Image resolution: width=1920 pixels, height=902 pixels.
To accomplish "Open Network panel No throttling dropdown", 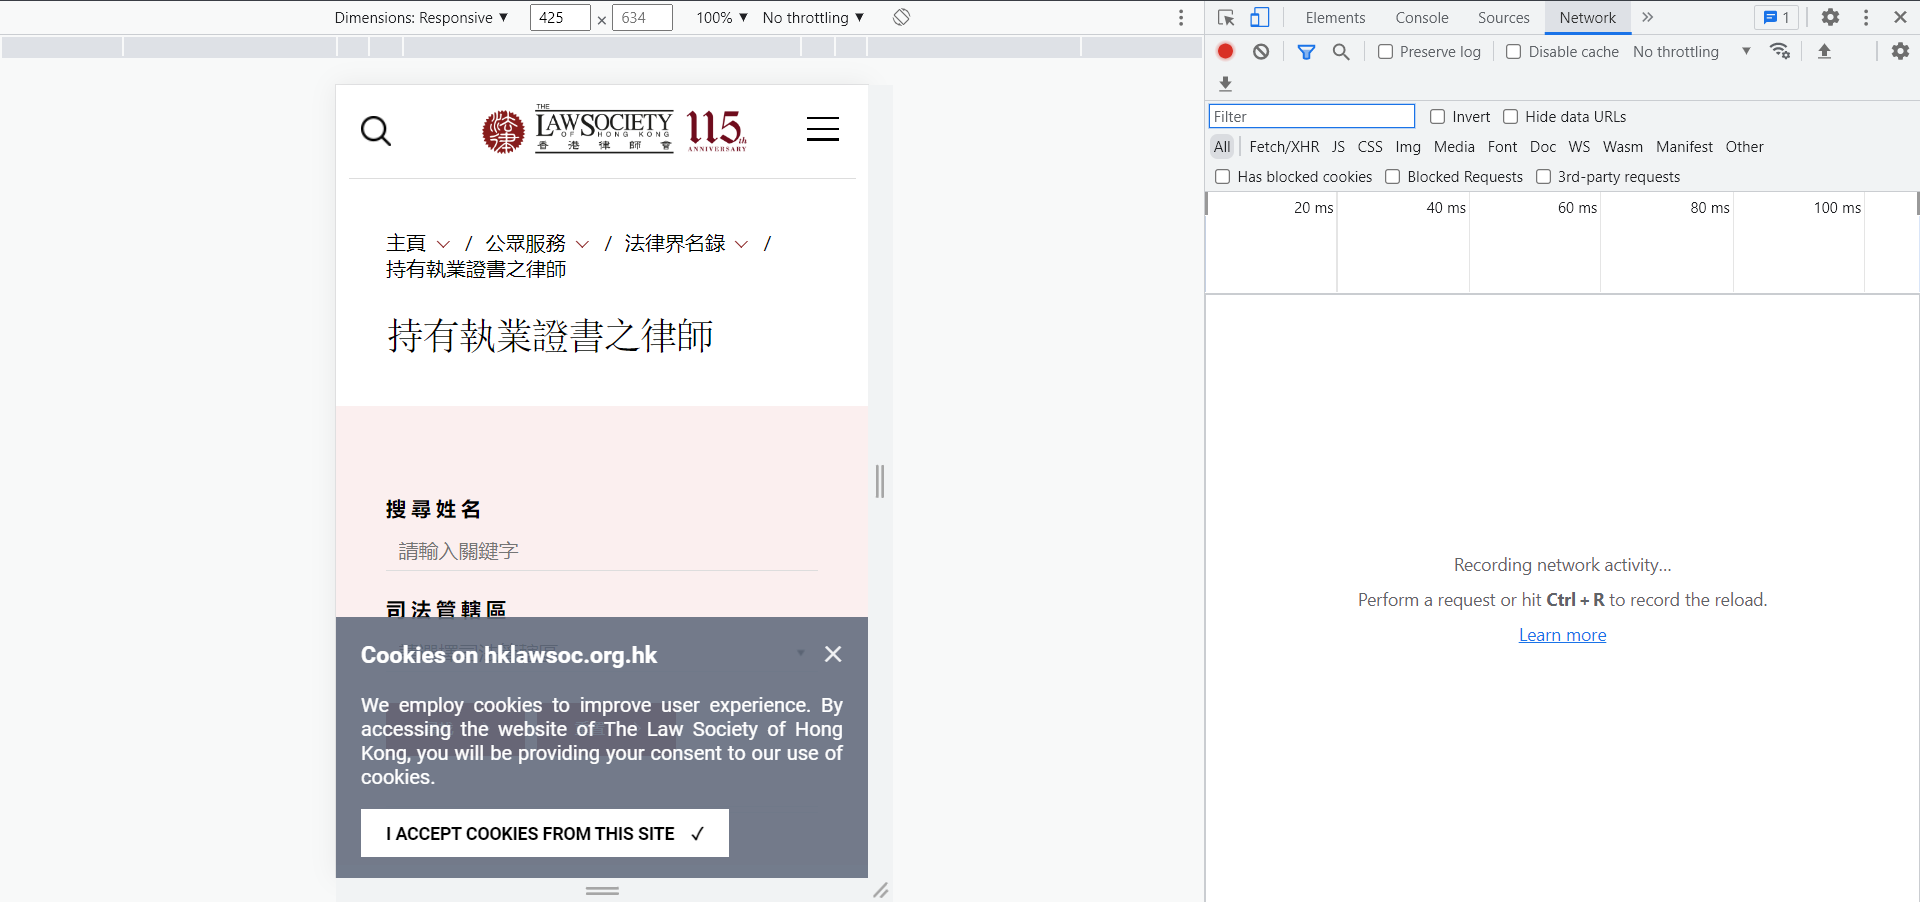I will tap(1692, 51).
